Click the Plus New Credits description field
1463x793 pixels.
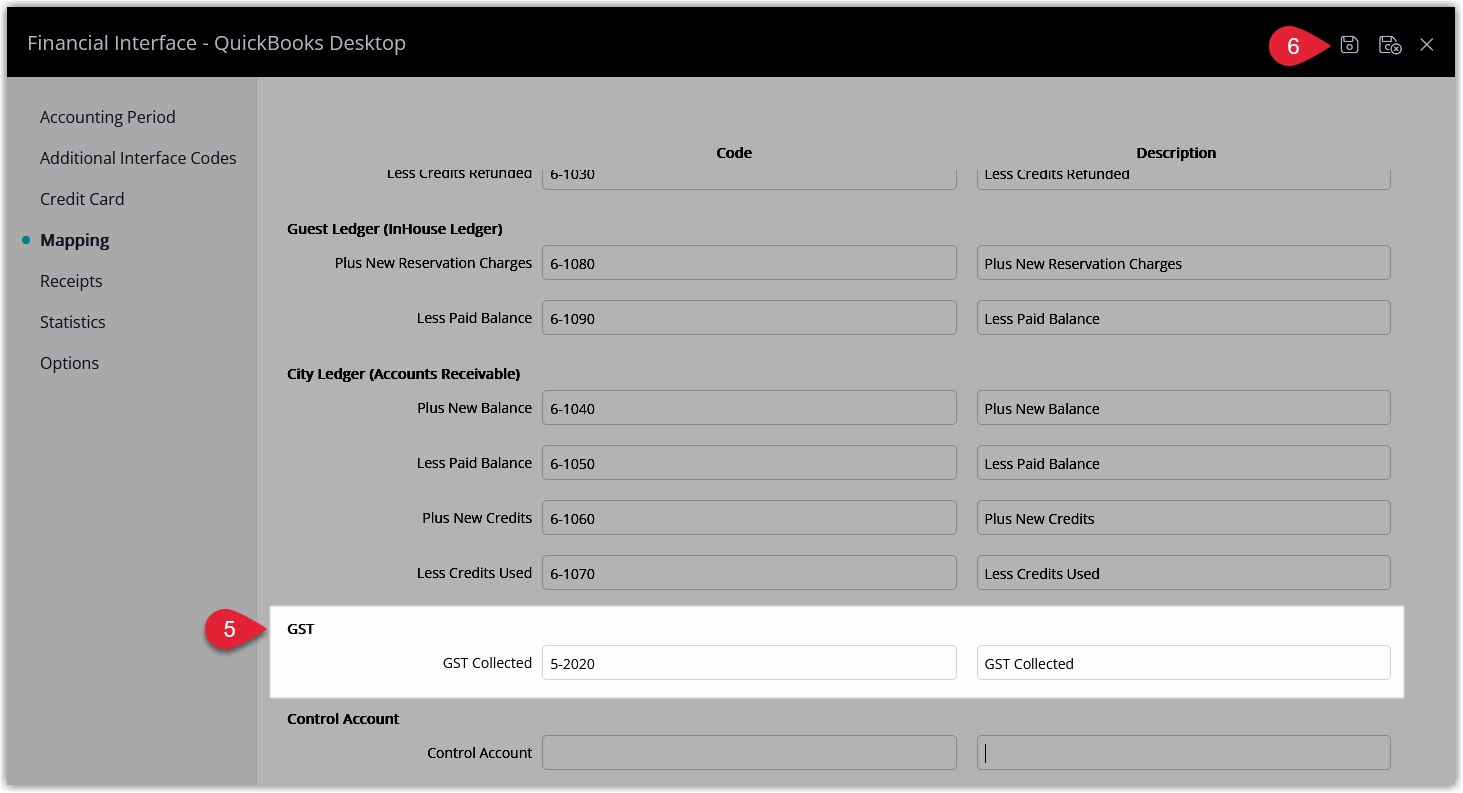click(1183, 518)
